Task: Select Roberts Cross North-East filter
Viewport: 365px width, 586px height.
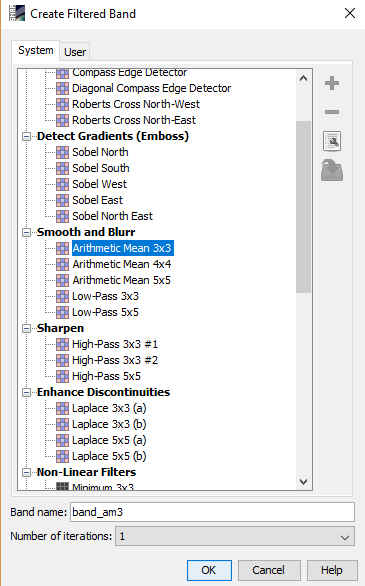Action: coord(134,120)
